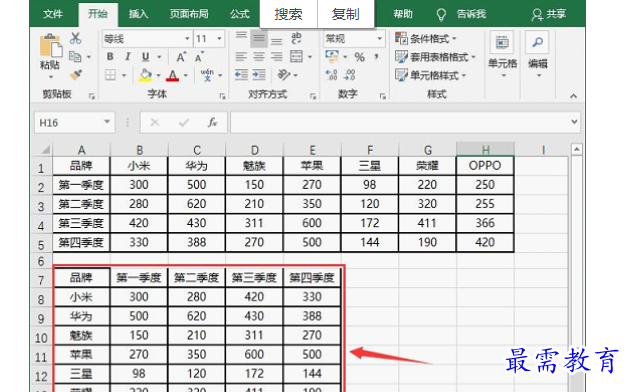Click the Wrap Text icon
The width and height of the screenshot is (627, 392).
tap(296, 38)
